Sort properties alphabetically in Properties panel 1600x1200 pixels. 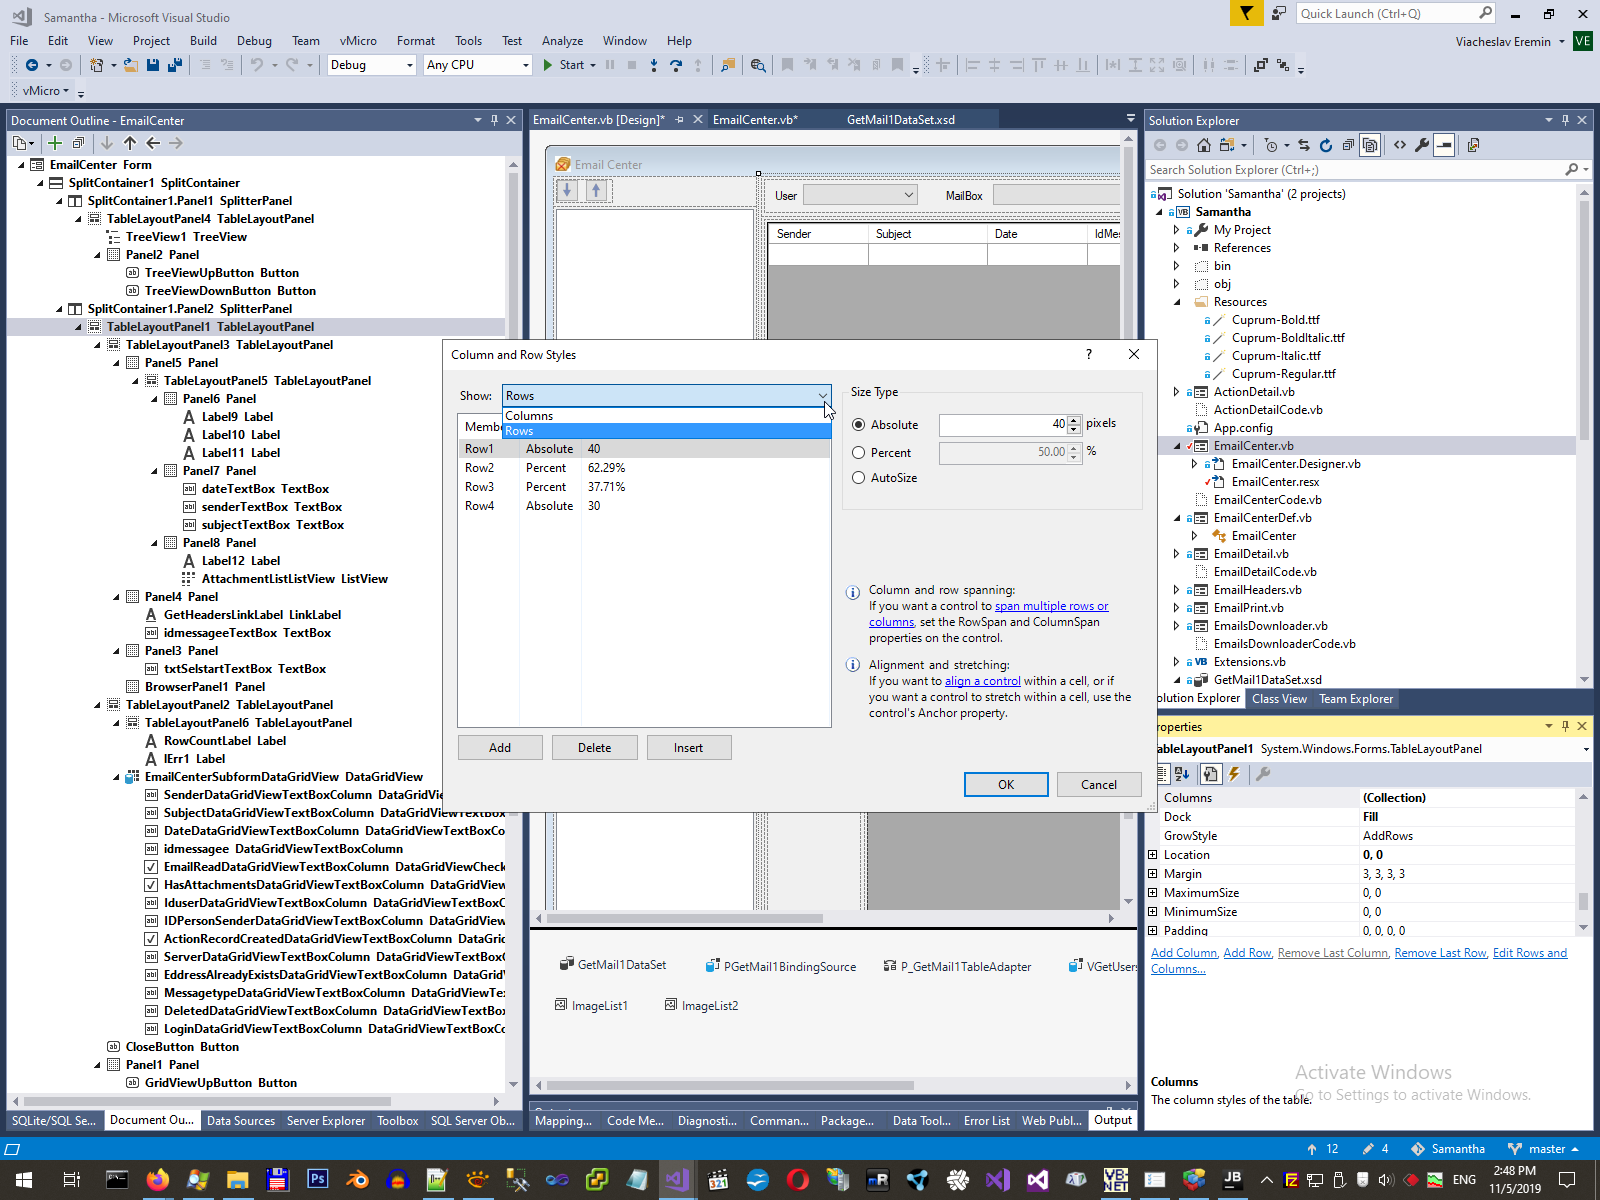point(1183,774)
